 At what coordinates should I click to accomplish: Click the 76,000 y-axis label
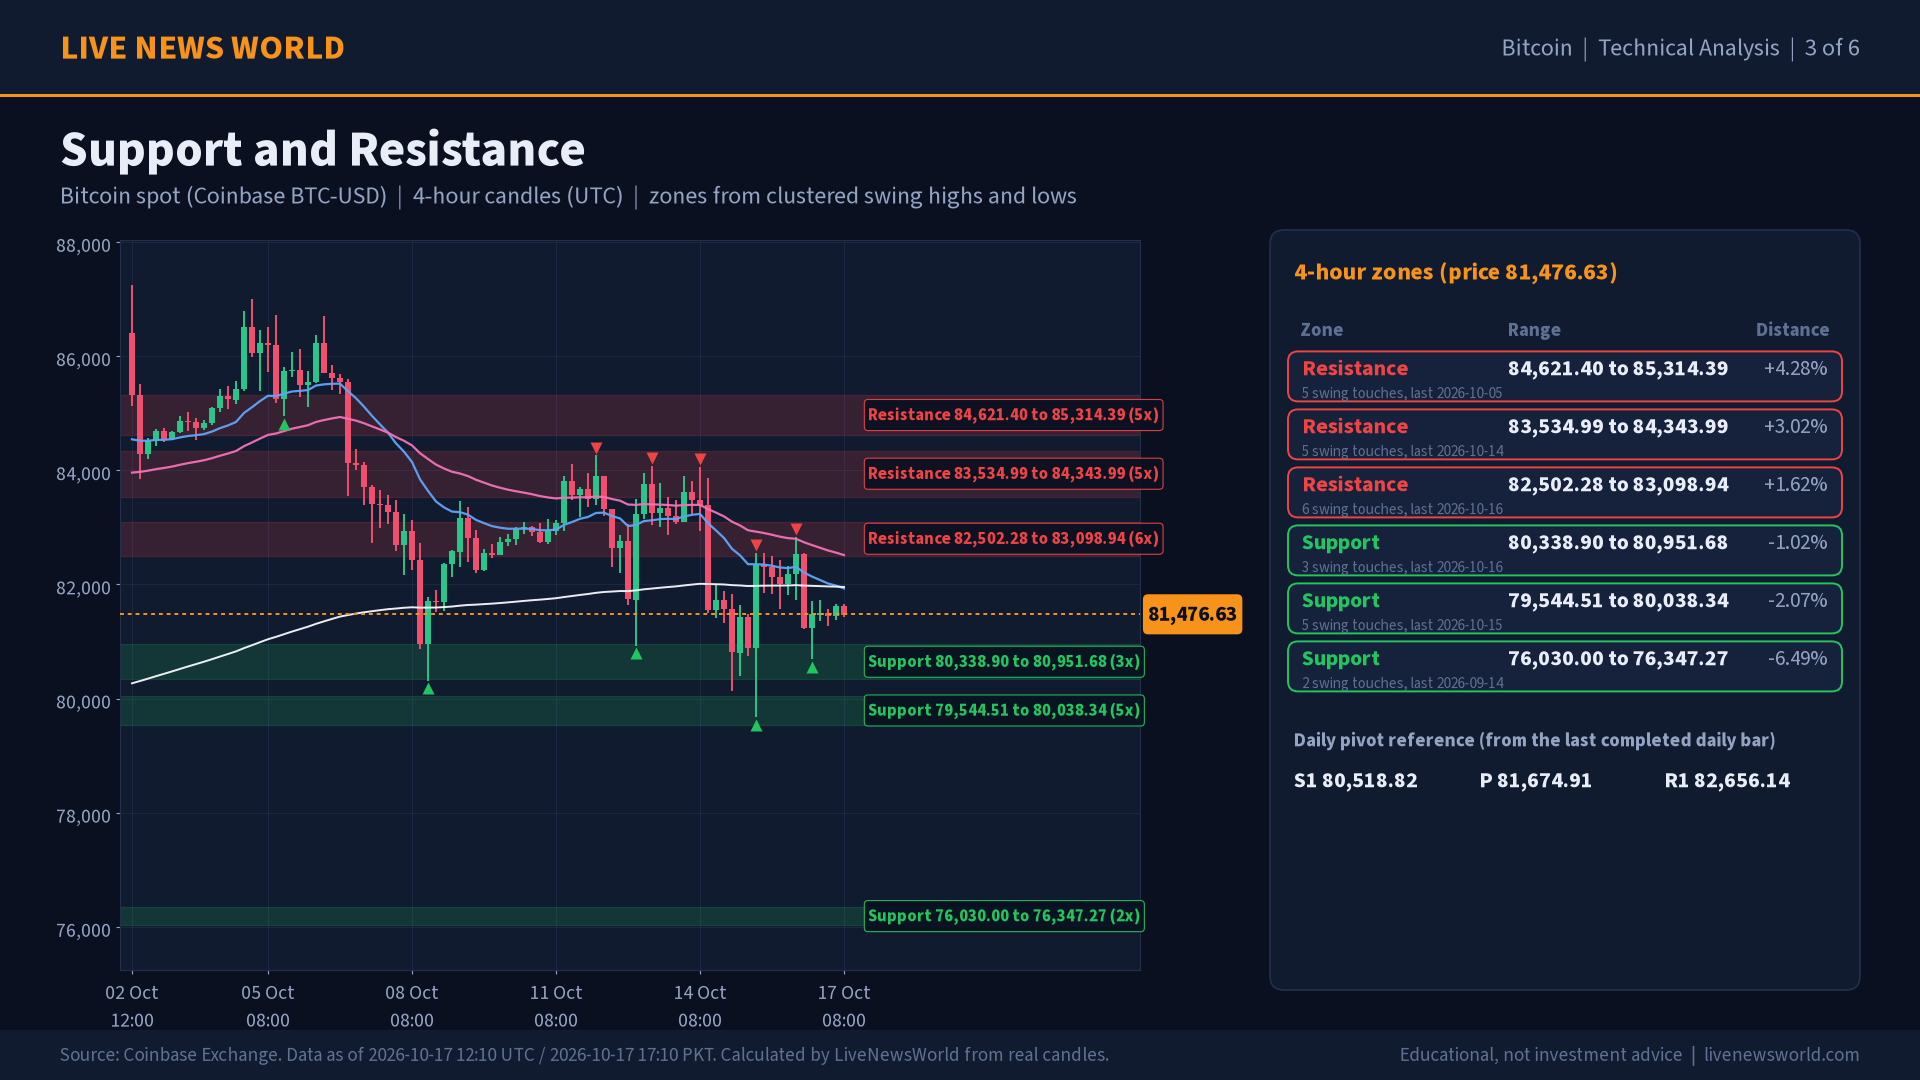point(83,931)
